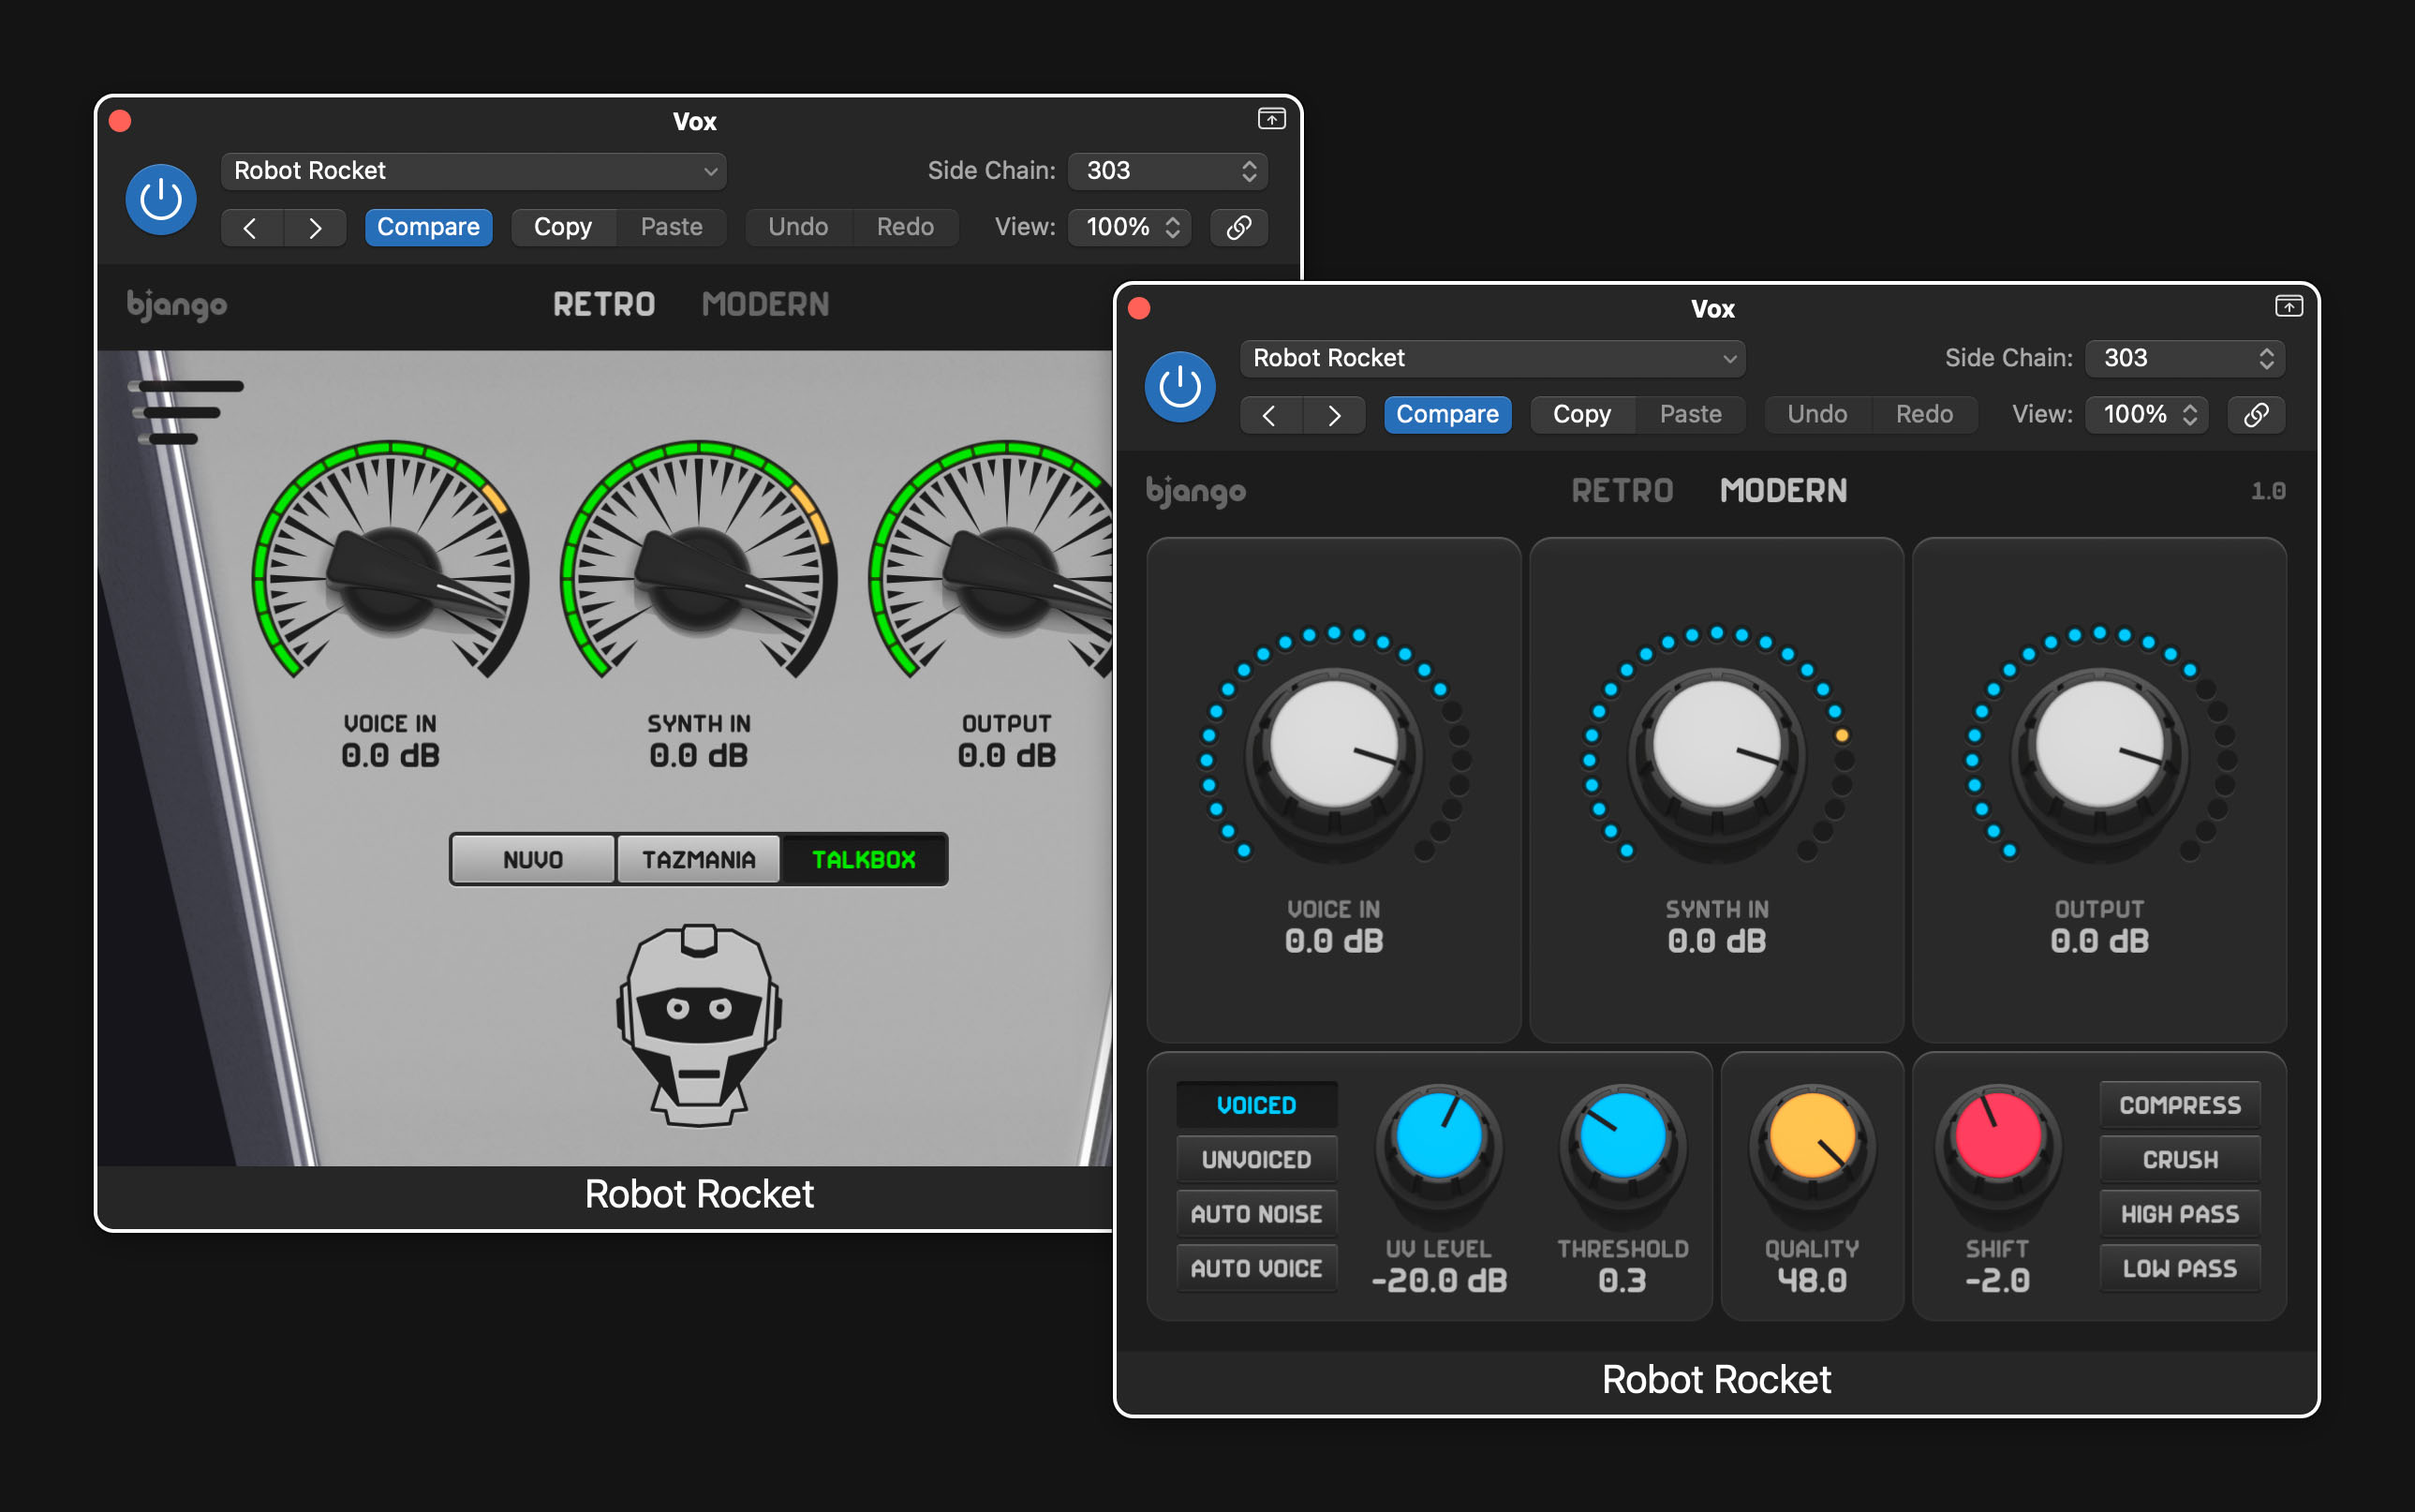
Task: Click the robot head logo
Action: [x=698, y=1025]
